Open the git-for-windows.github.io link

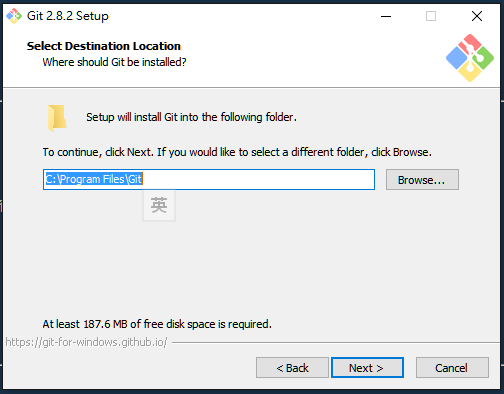coord(86,342)
